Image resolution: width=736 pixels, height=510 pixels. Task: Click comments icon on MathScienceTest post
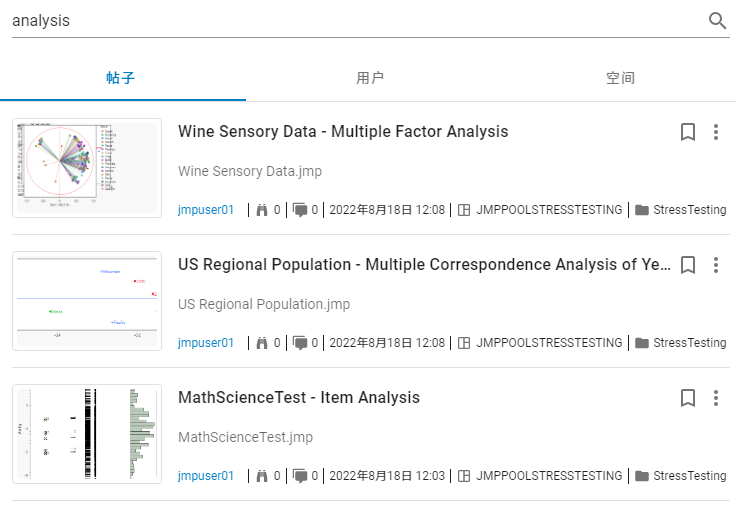coord(300,476)
